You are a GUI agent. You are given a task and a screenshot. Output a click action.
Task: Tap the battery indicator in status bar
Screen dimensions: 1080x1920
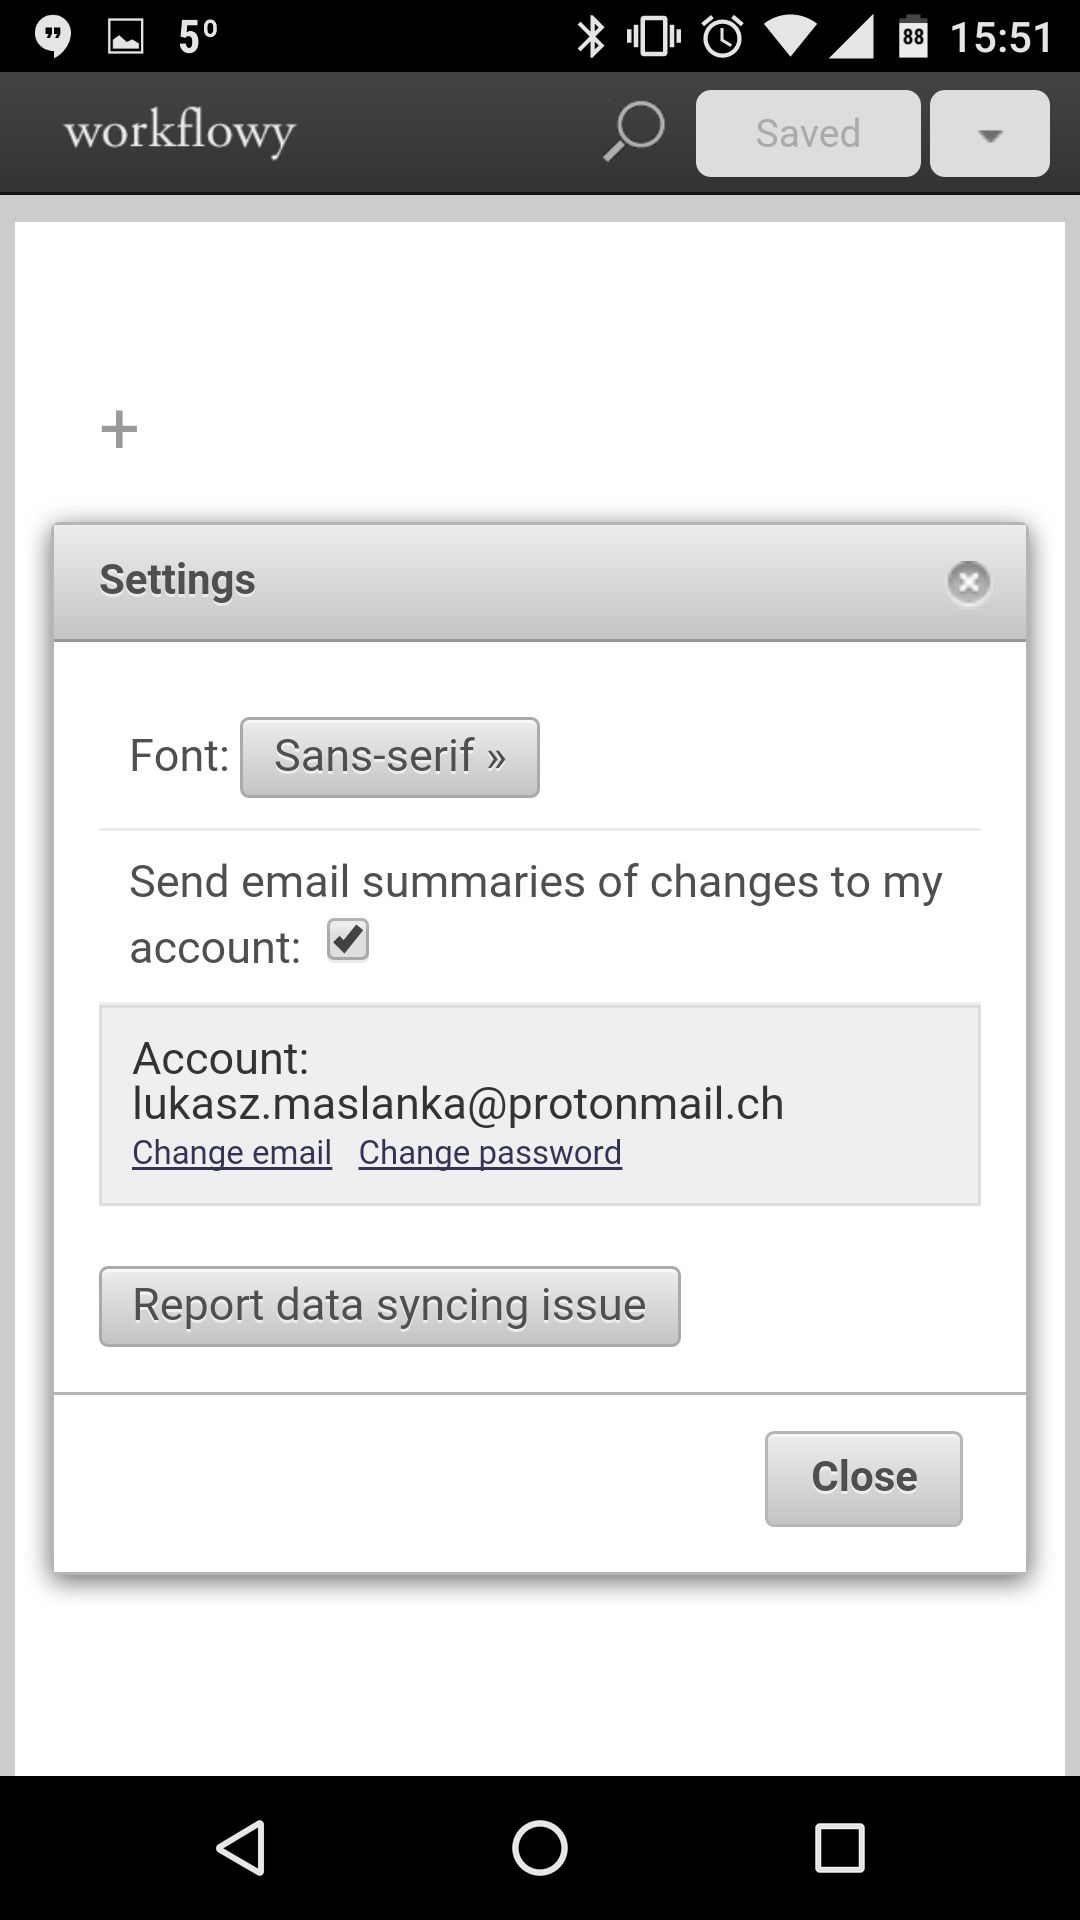pos(913,37)
